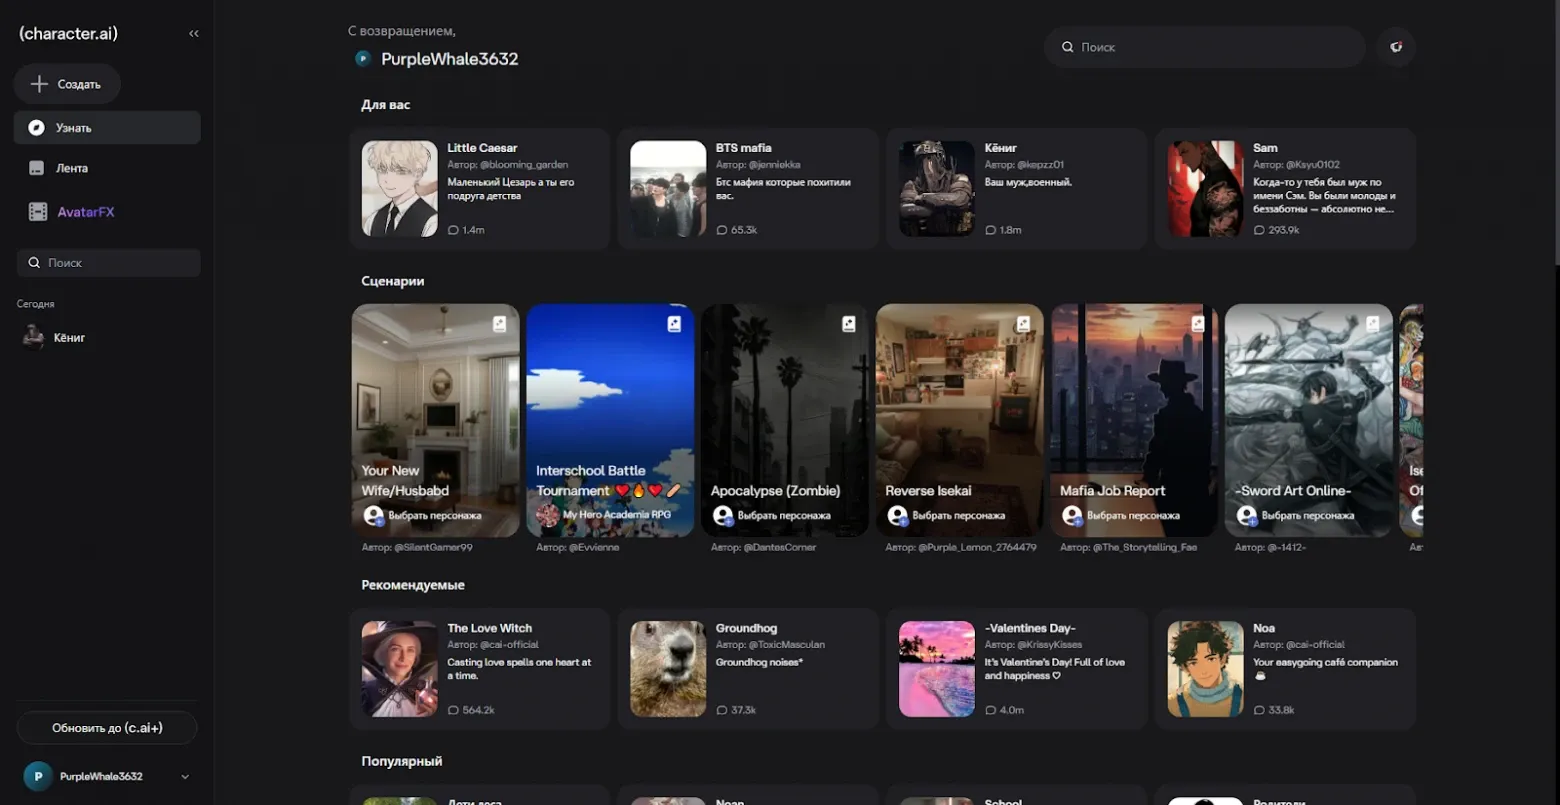Open the expand icon on the Mafia Job Report card
Image resolution: width=1560 pixels, height=805 pixels.
1197,323
